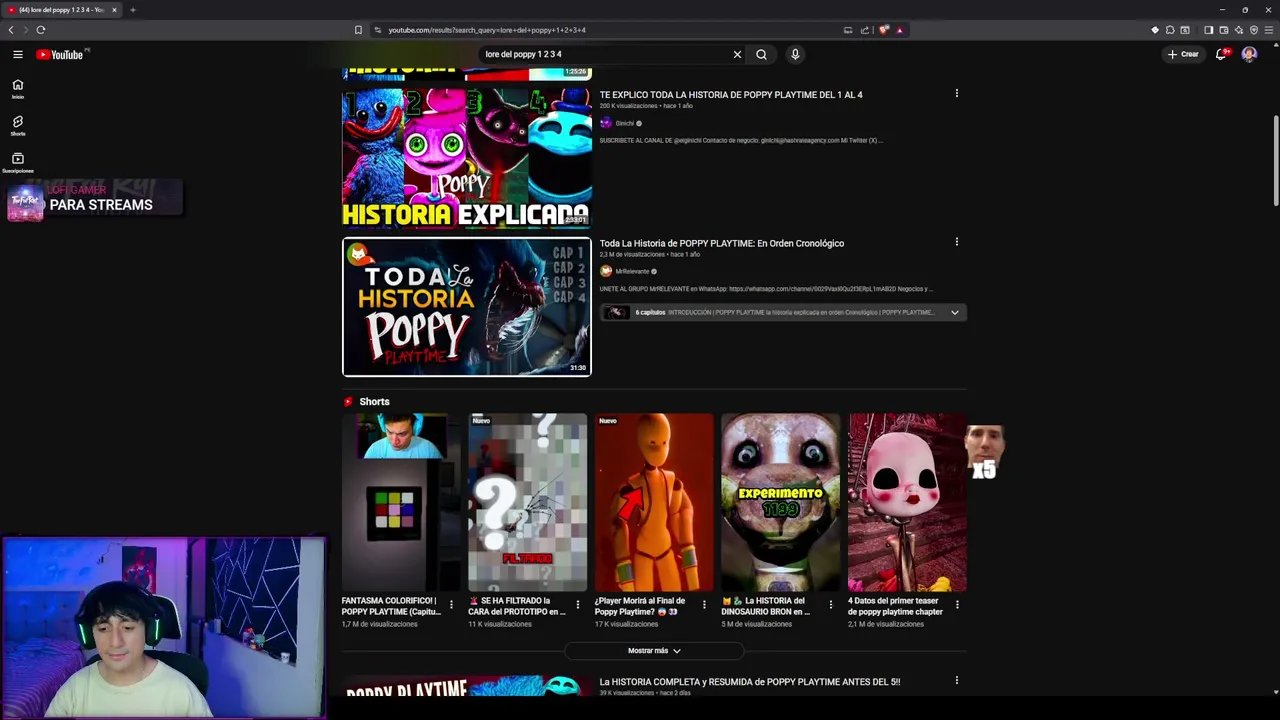1280x720 pixels.
Task: Open options menu for TE EXPLICO TODA video
Action: tap(956, 93)
